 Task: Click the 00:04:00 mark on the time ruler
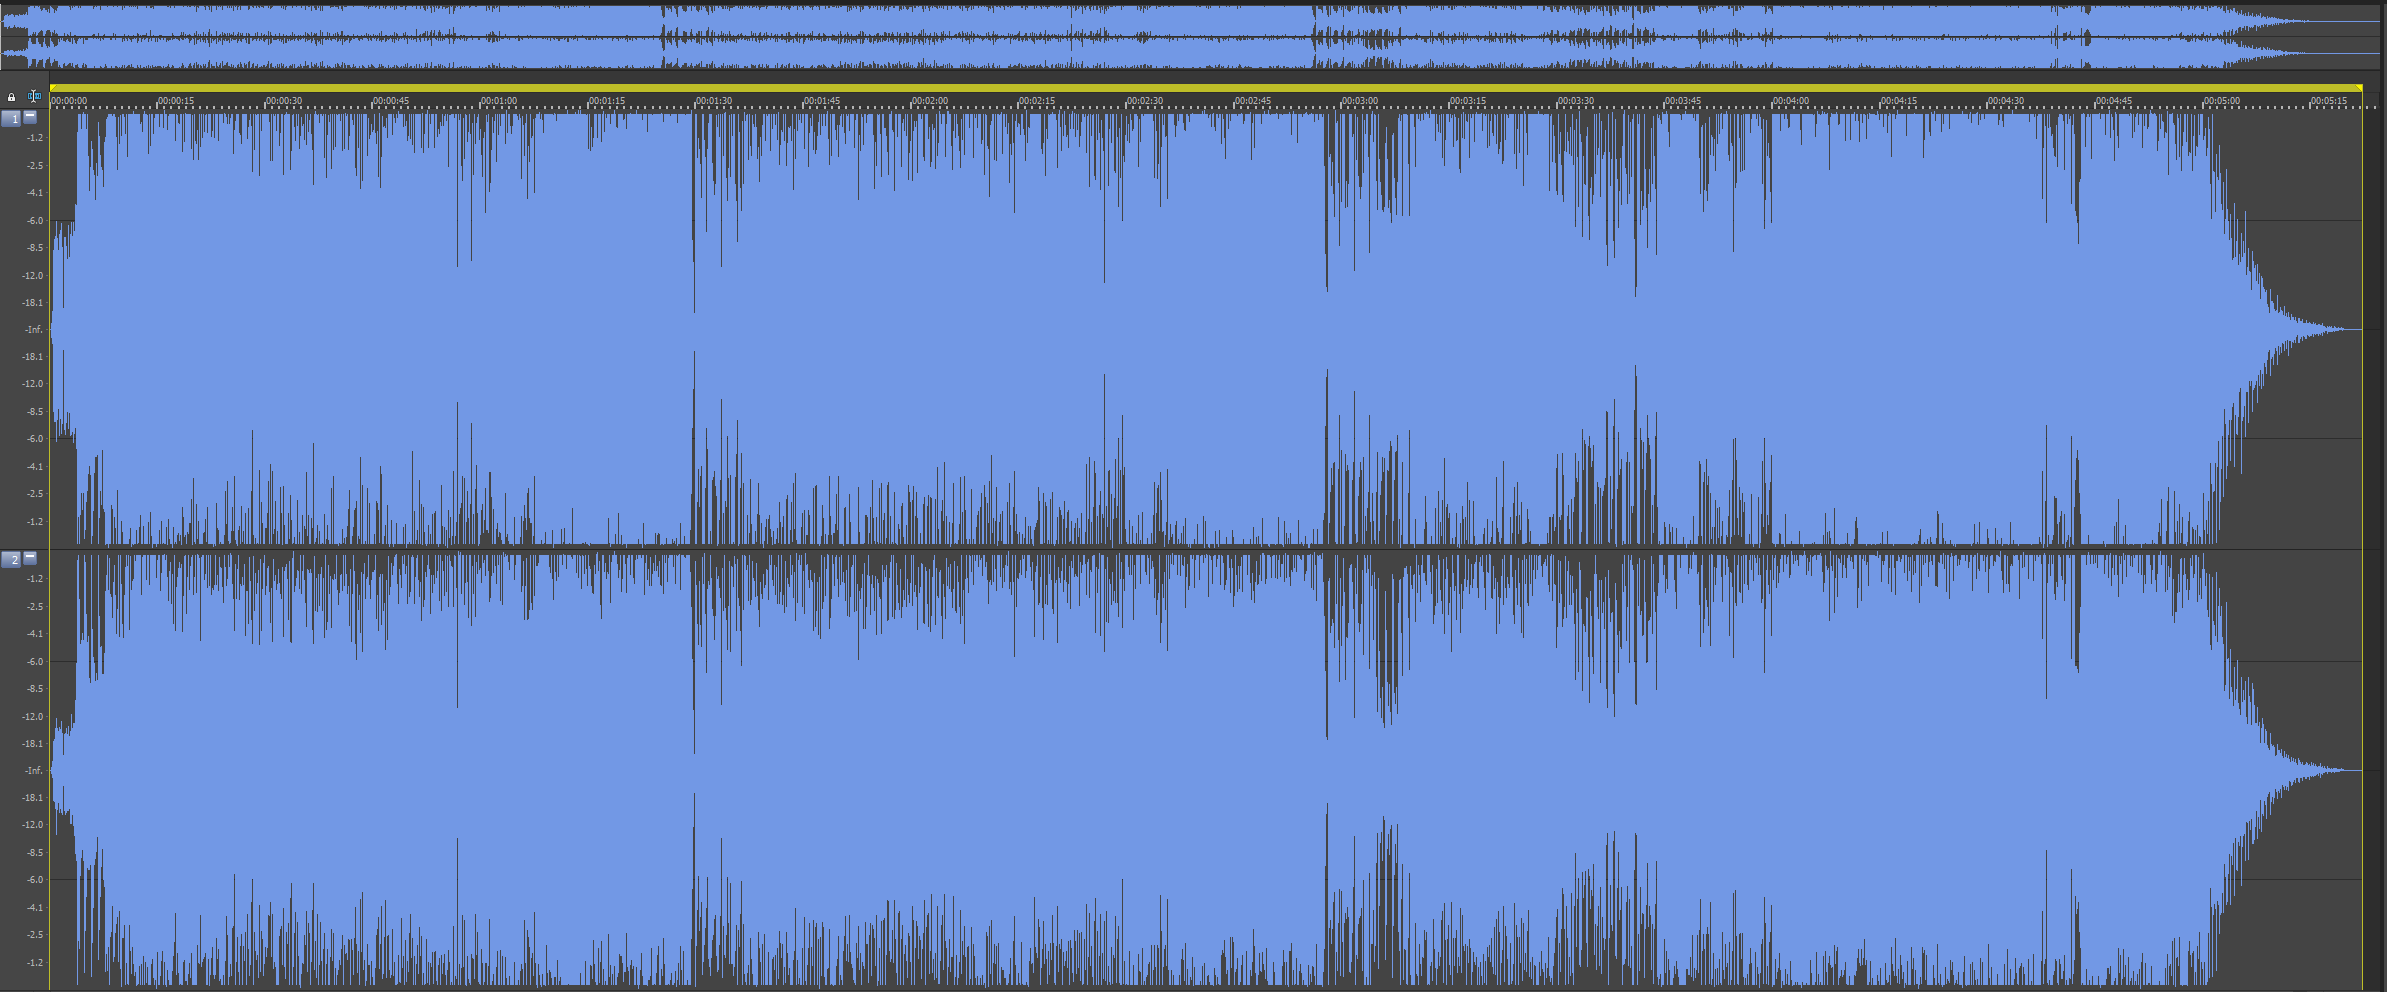(x=1791, y=101)
